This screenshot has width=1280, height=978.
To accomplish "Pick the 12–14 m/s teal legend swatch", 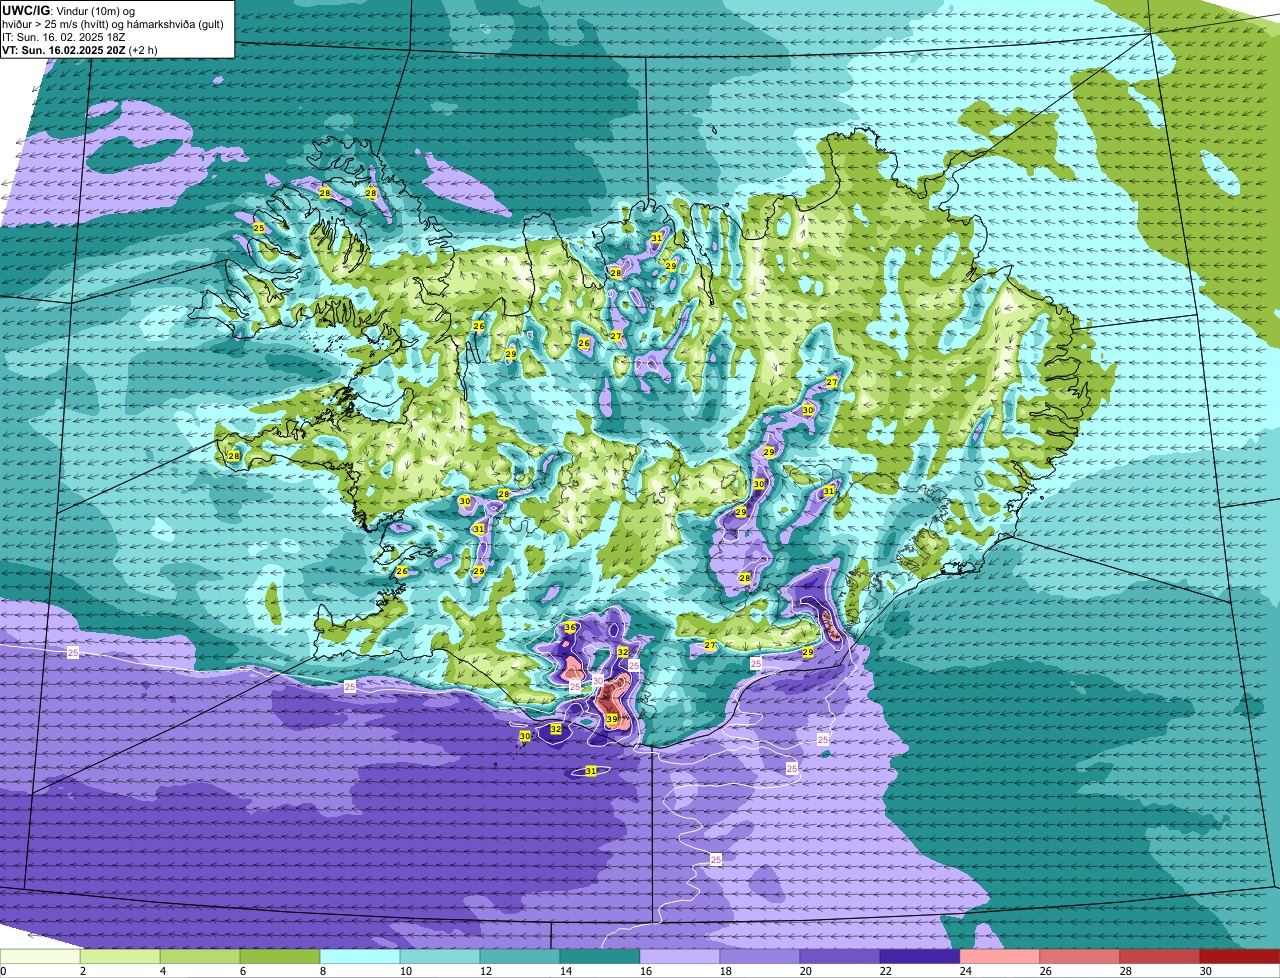I will click(520, 957).
